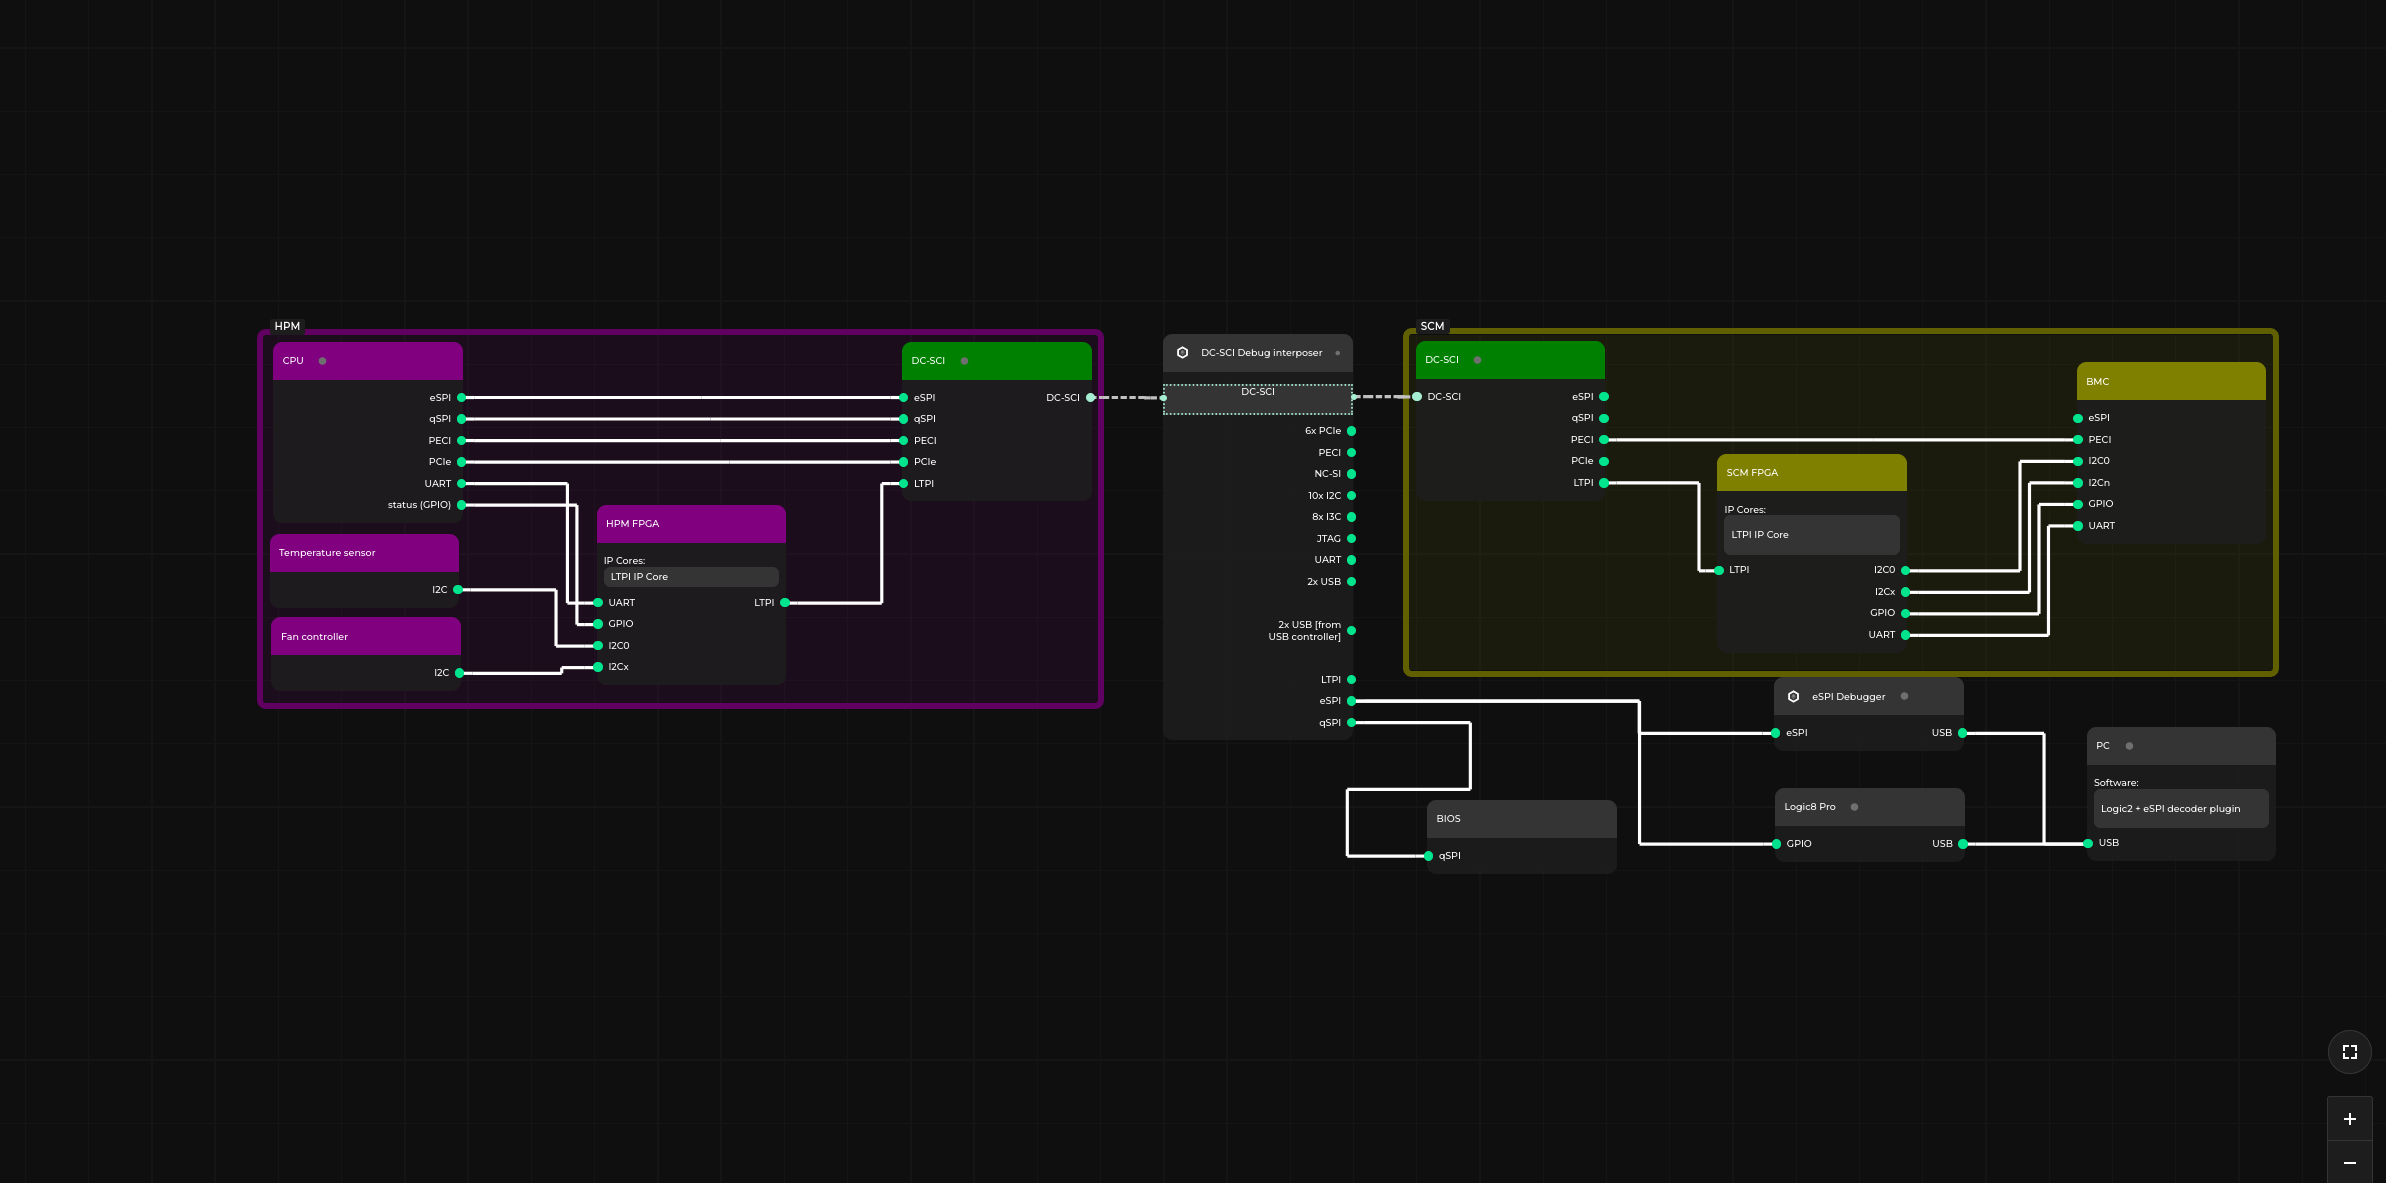Select LTPI IP Core in SCM FPGA
Viewport: 2386px width, 1183px height.
pos(1811,535)
